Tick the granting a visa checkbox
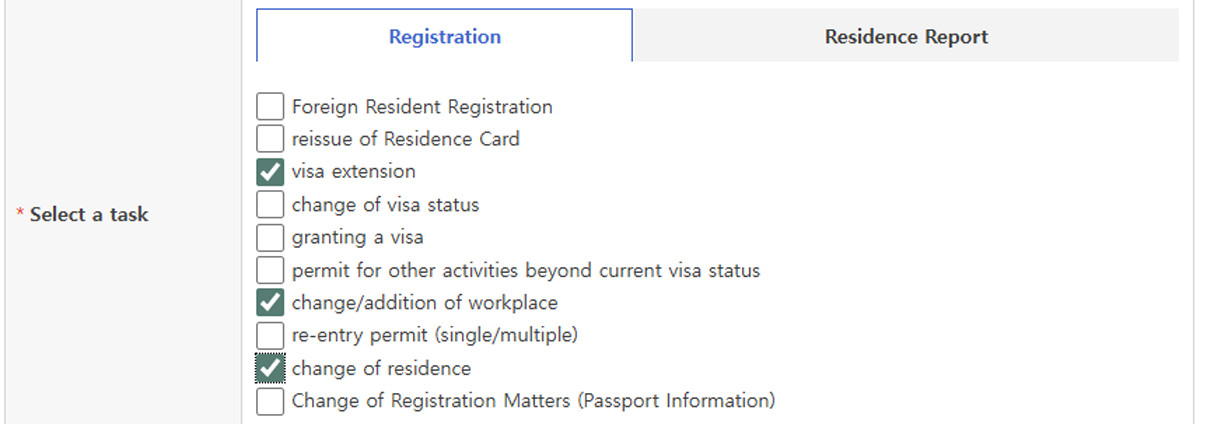The image size is (1207, 424). [x=270, y=237]
